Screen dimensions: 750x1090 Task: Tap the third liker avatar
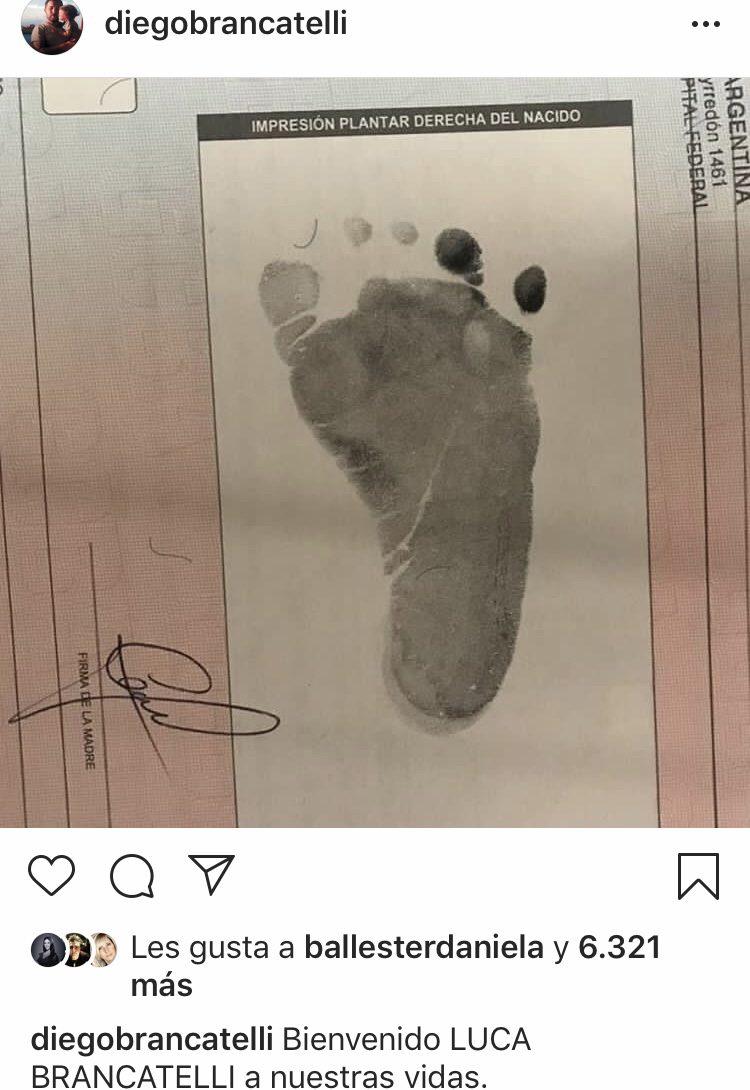click(x=104, y=950)
